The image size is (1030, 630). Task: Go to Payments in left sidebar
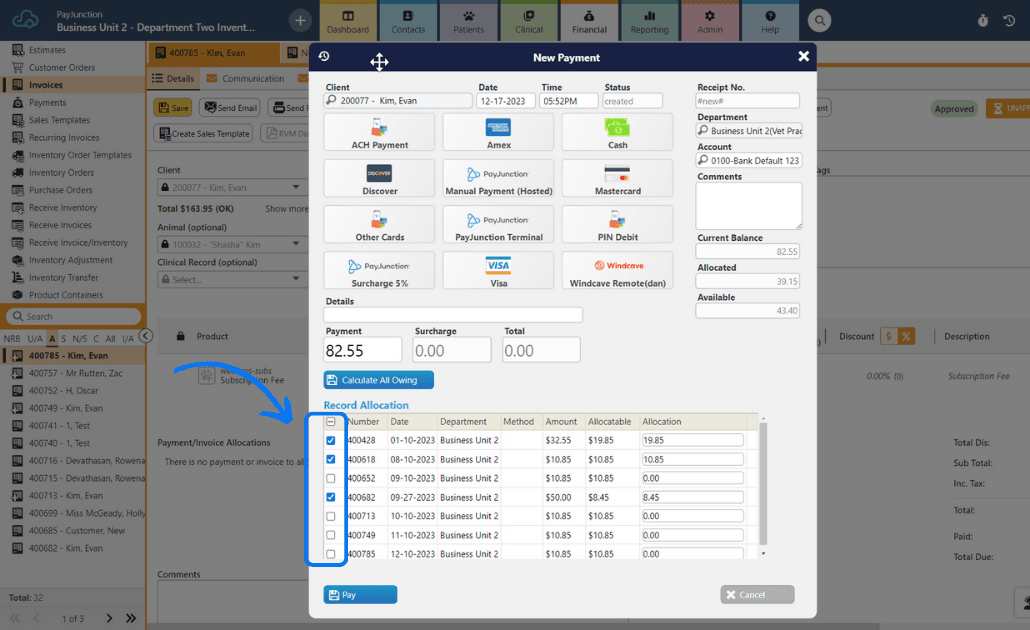coord(47,103)
